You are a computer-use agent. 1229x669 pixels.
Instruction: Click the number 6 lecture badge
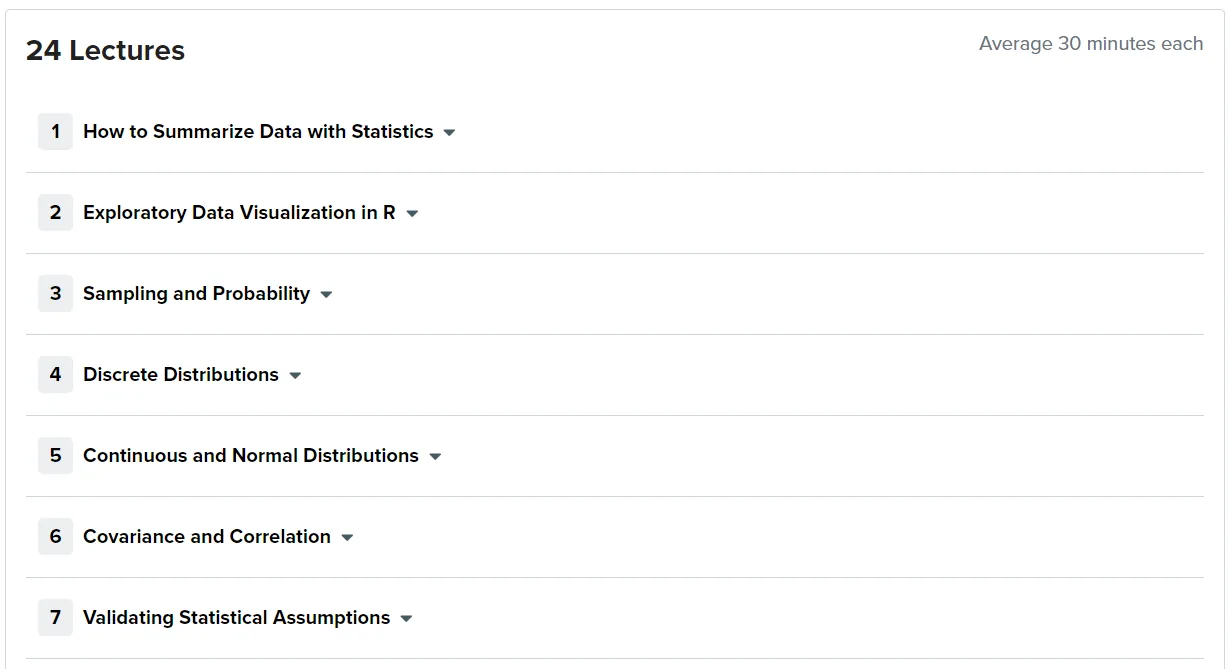(55, 536)
